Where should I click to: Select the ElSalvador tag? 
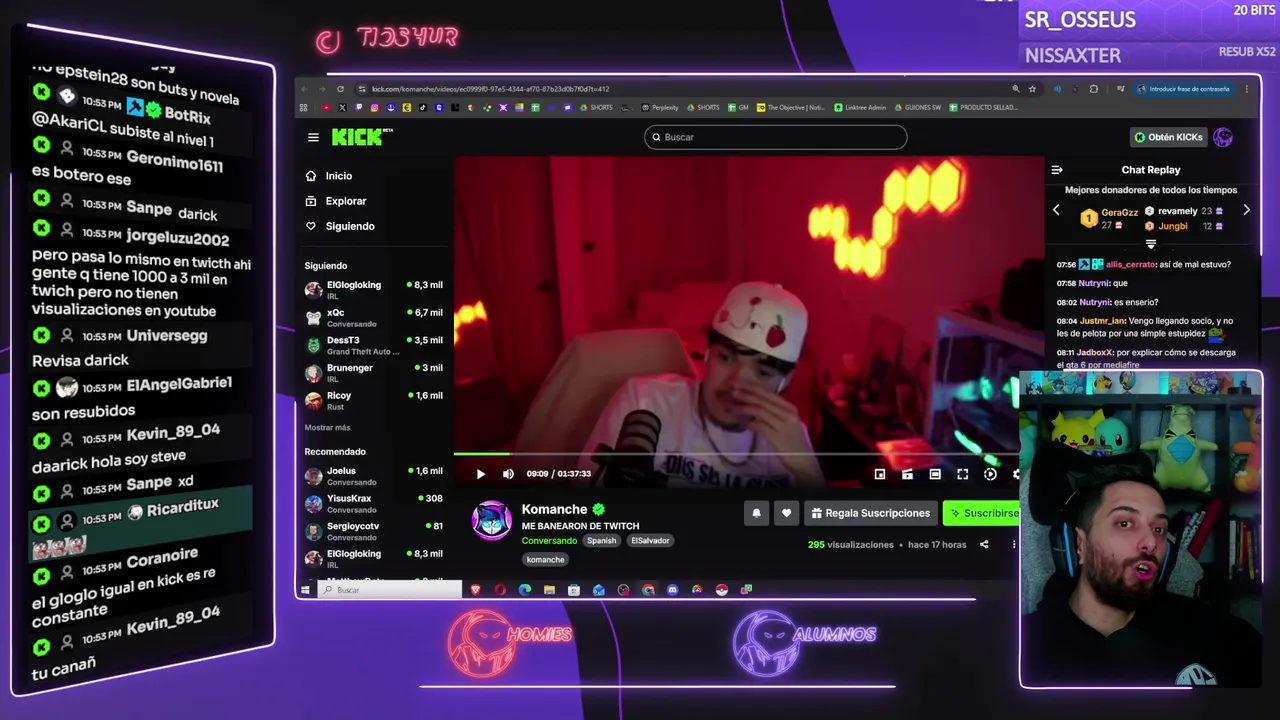point(650,541)
